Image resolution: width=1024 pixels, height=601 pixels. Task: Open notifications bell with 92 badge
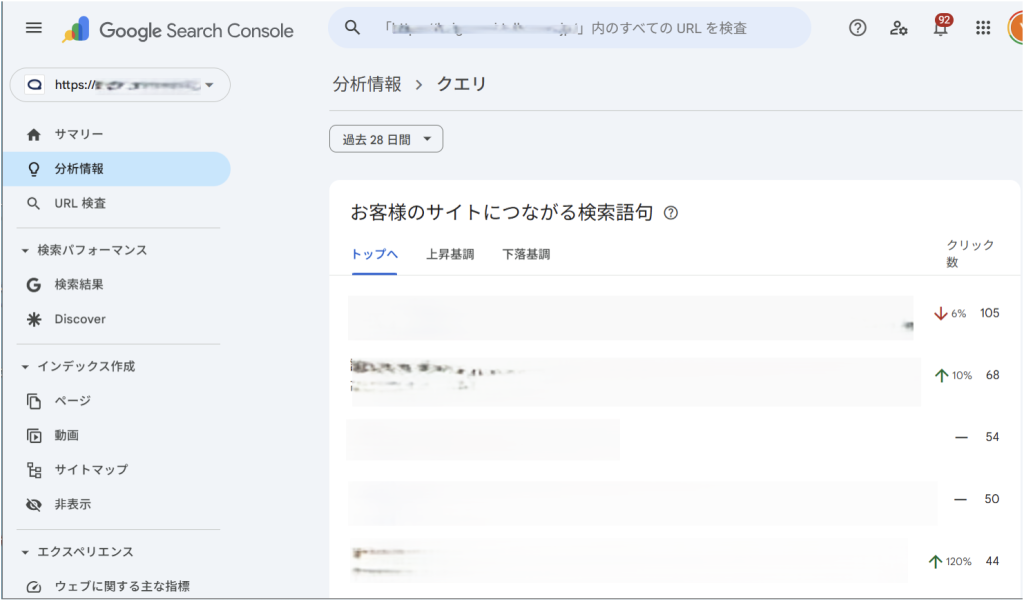coord(940,28)
